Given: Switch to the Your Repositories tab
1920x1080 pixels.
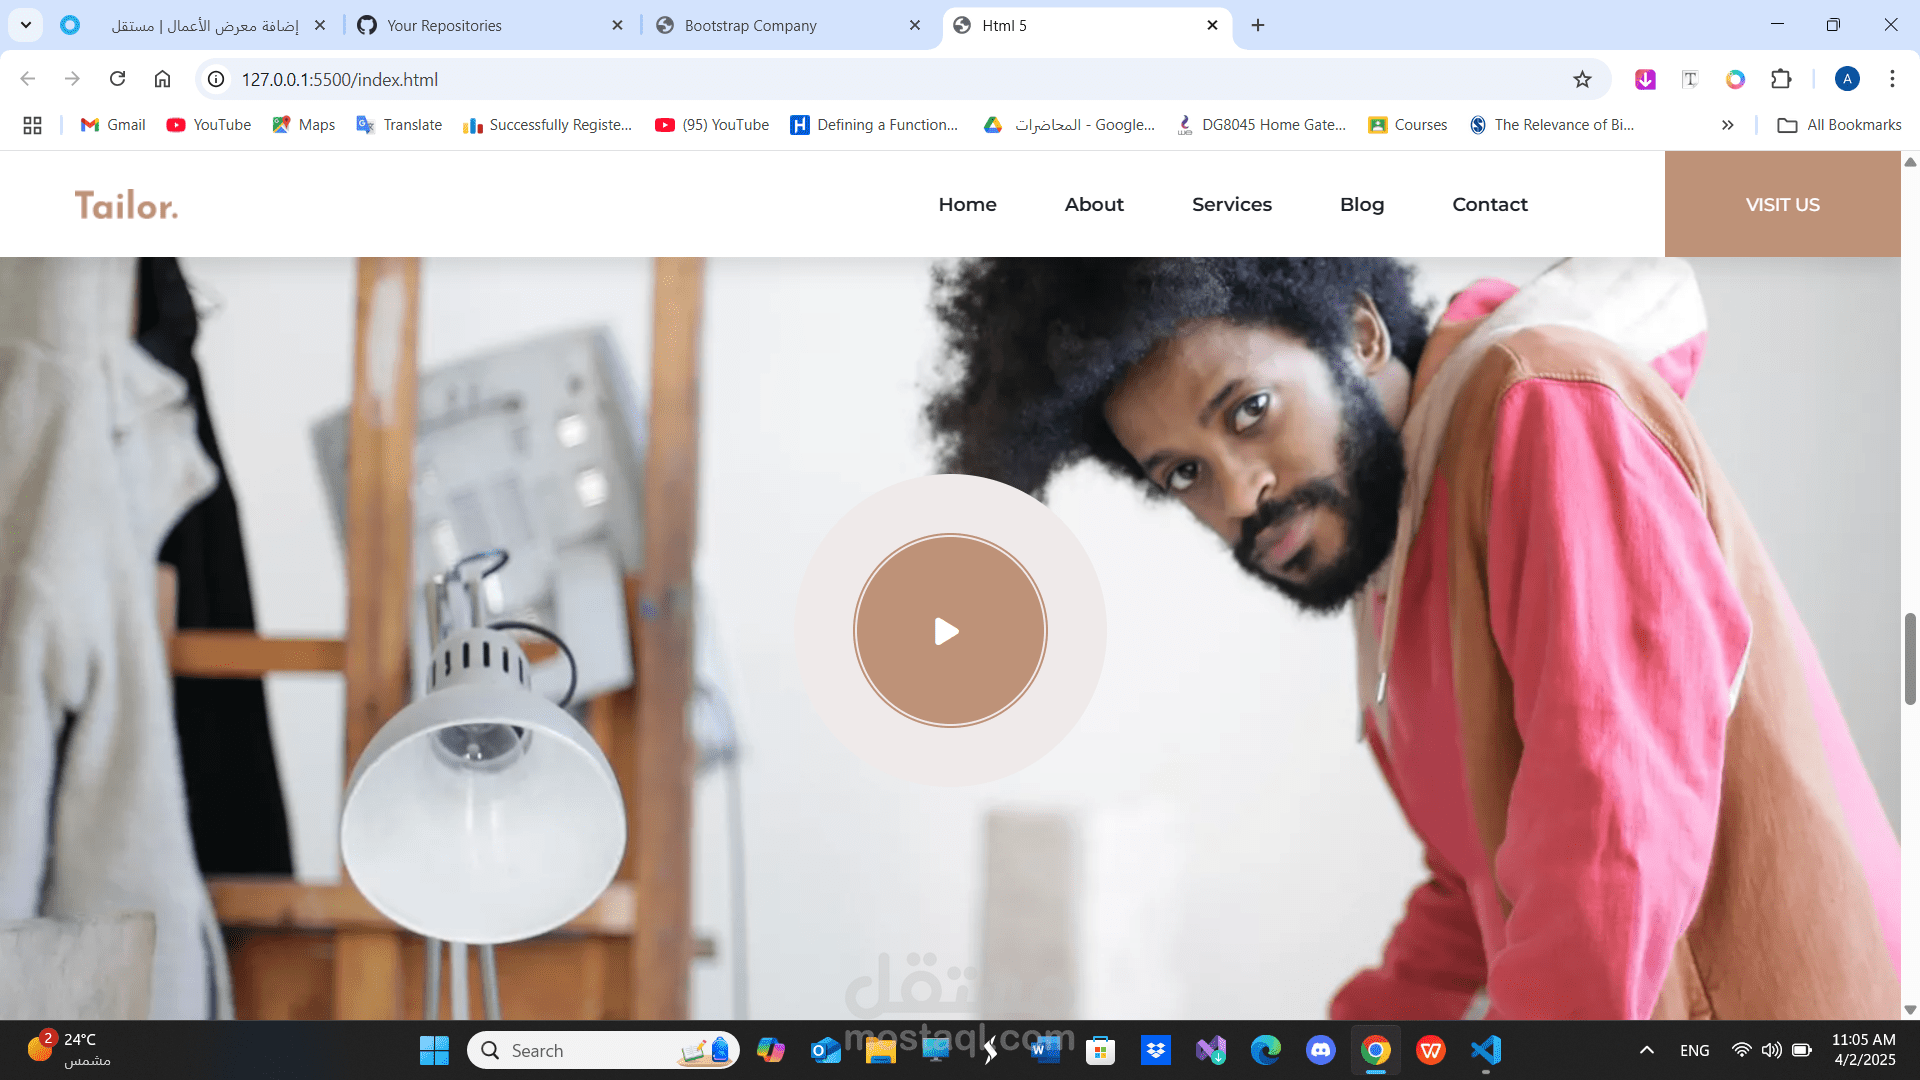Looking at the screenshot, I should [x=444, y=25].
